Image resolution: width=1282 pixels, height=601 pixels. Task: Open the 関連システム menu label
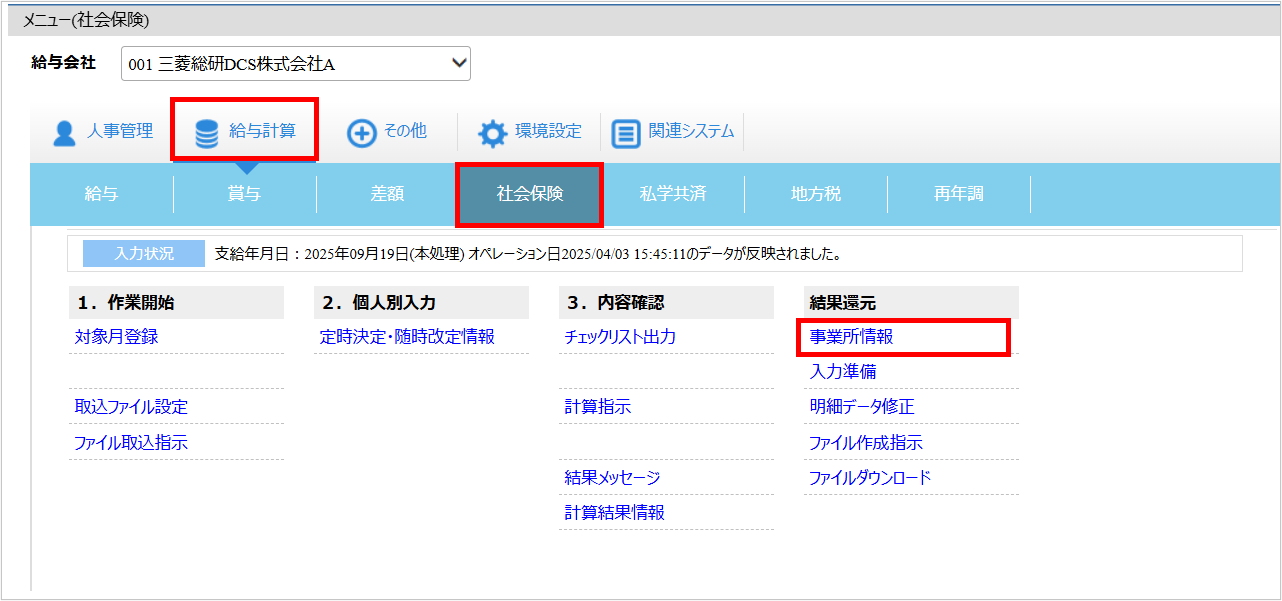click(x=691, y=131)
